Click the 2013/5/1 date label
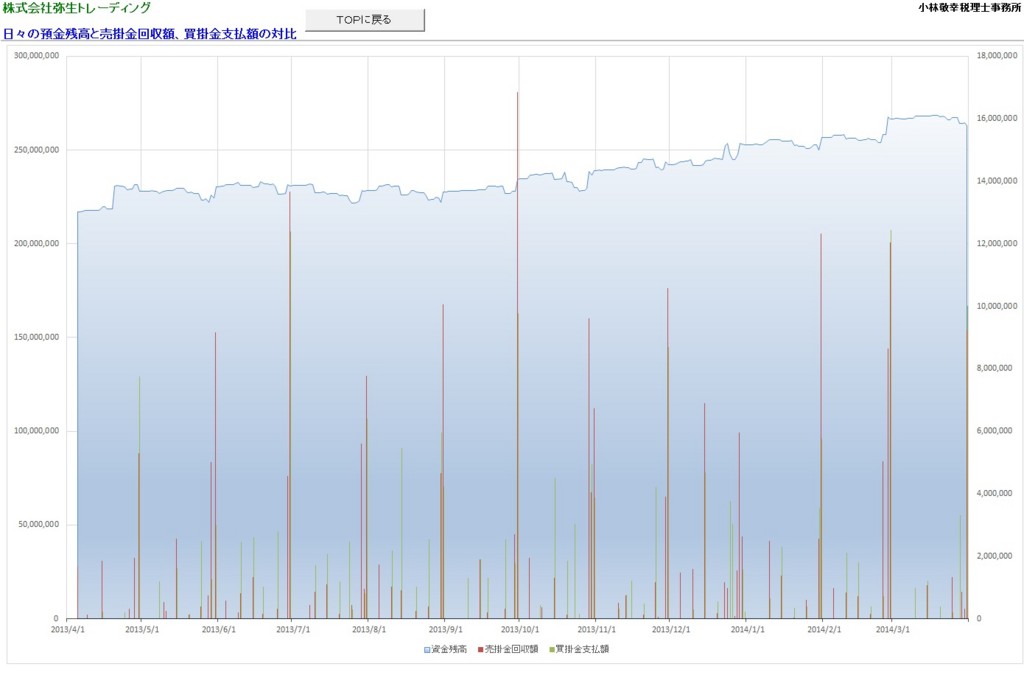The image size is (1024, 678). 142,630
